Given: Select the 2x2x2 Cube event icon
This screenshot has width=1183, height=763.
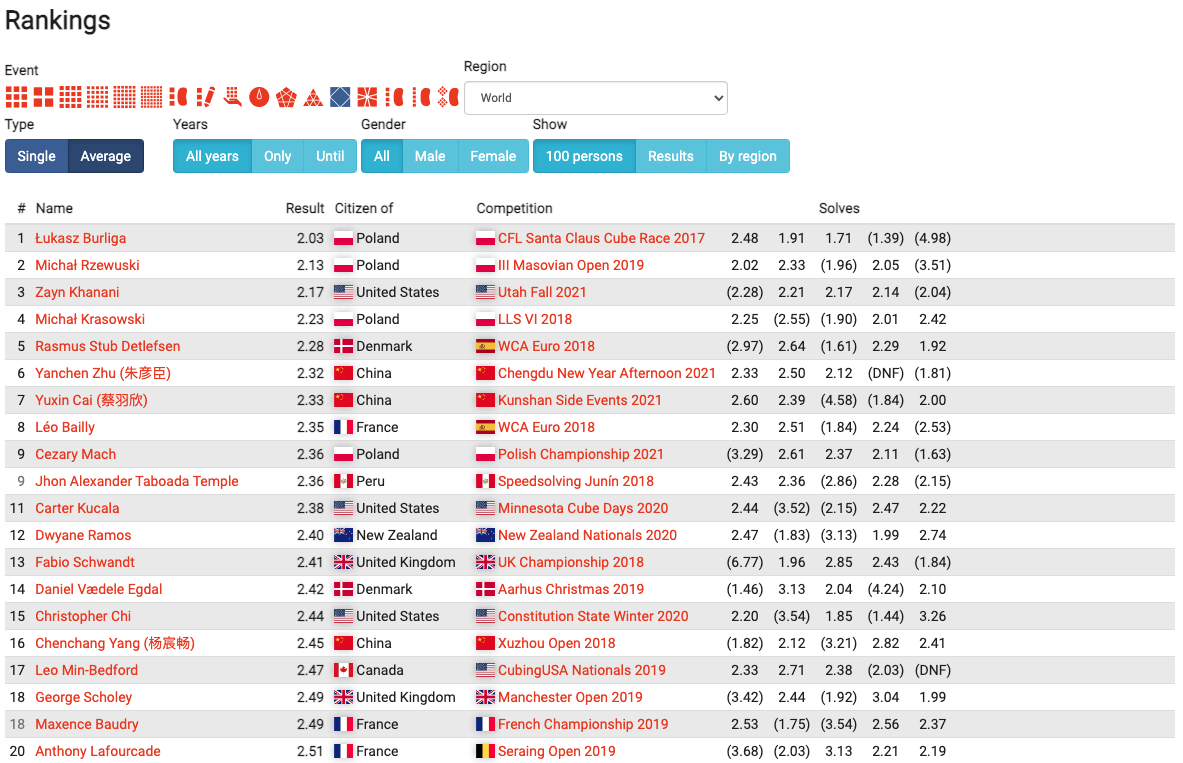Looking at the screenshot, I should [43, 97].
